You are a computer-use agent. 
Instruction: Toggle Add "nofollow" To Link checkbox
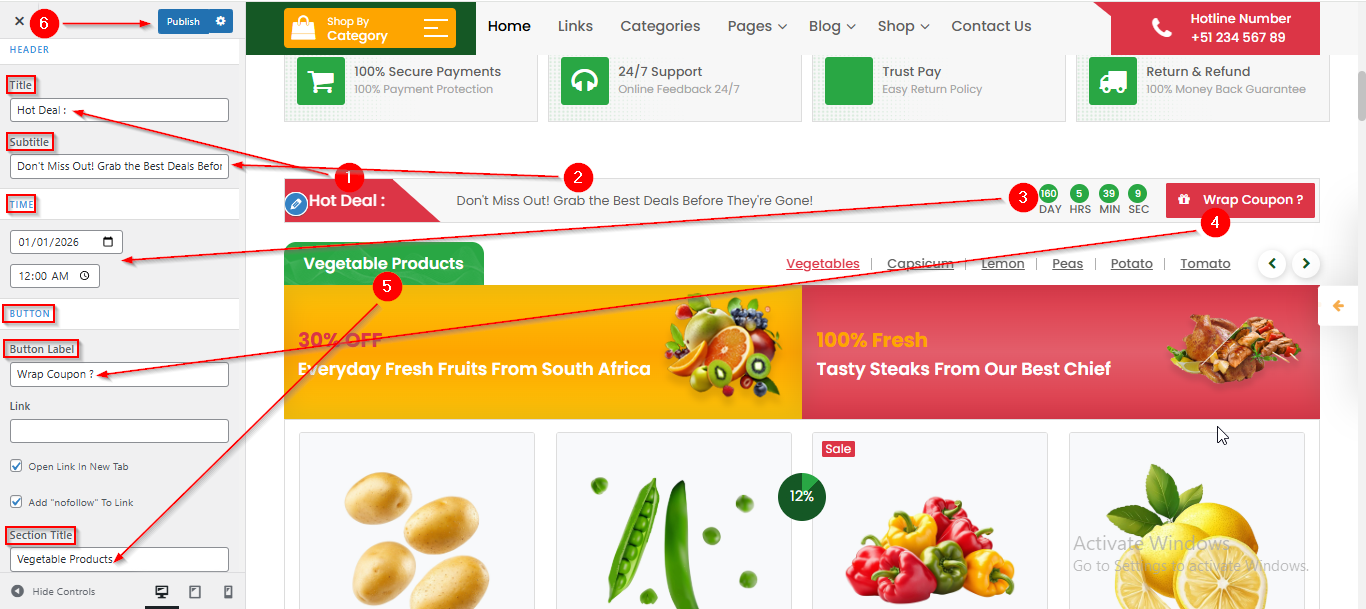pyautogui.click(x=16, y=502)
